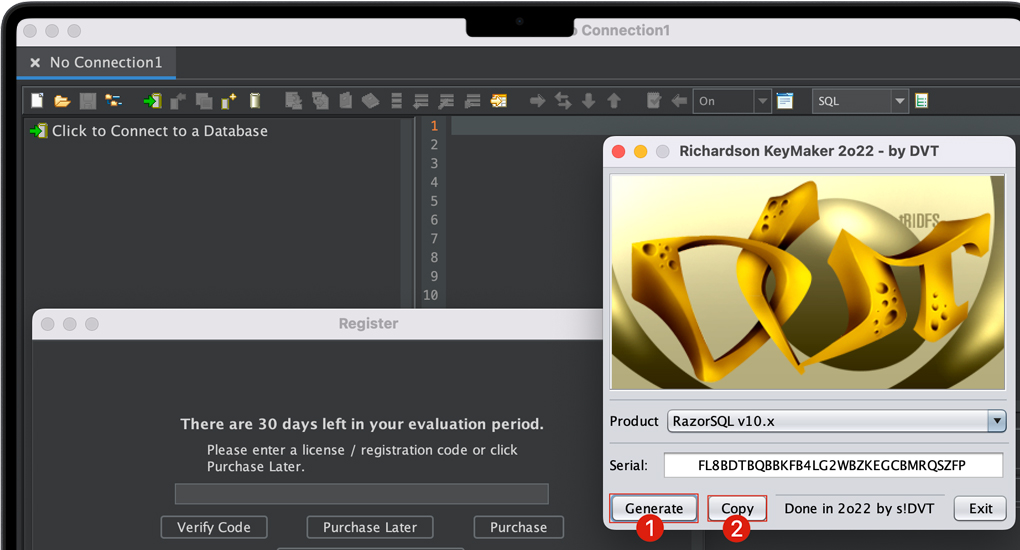Click the Copy button in KeyMaker
This screenshot has width=1020, height=550.
pos(737,508)
